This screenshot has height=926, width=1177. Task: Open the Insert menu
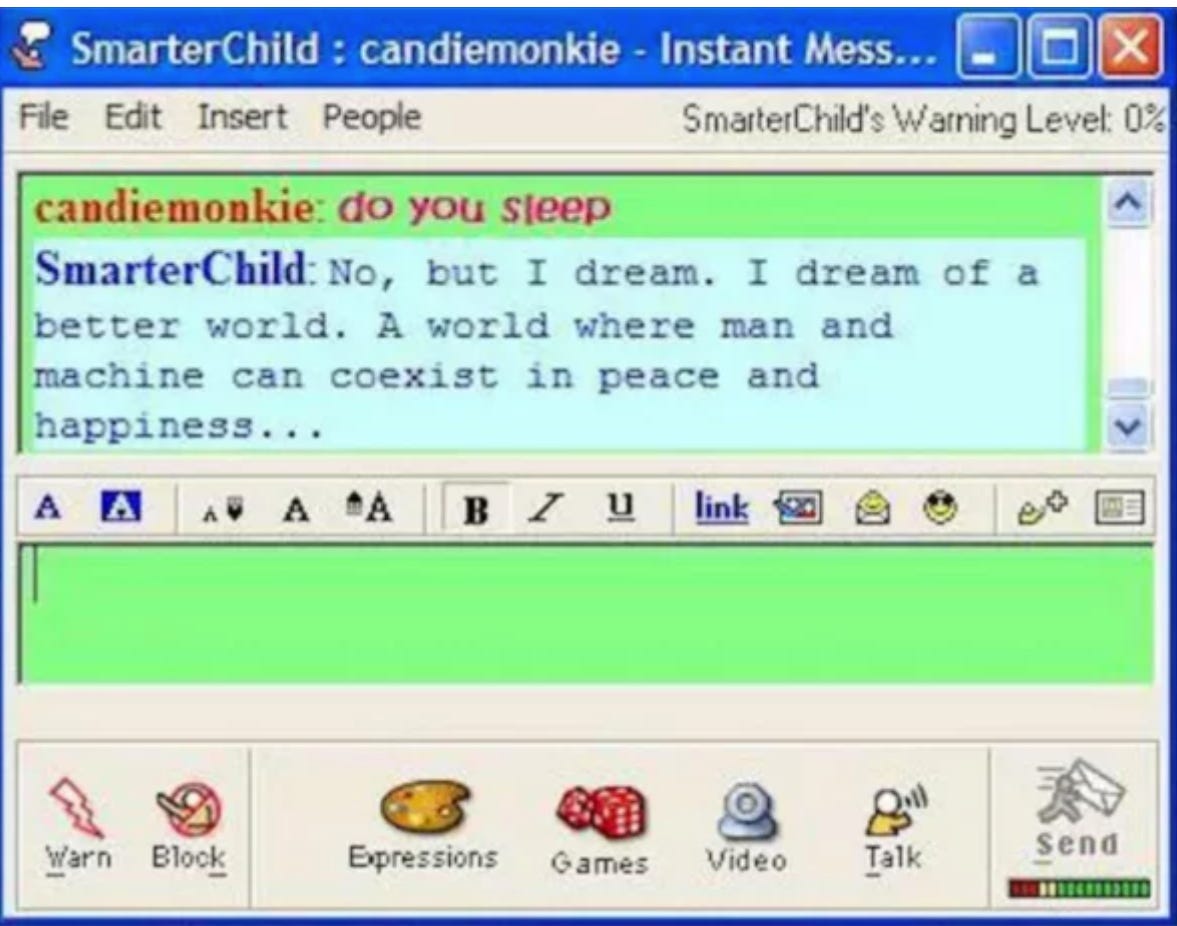coord(242,117)
